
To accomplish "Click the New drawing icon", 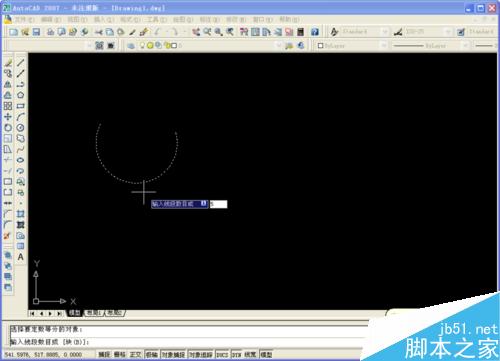I will [x=14, y=32].
